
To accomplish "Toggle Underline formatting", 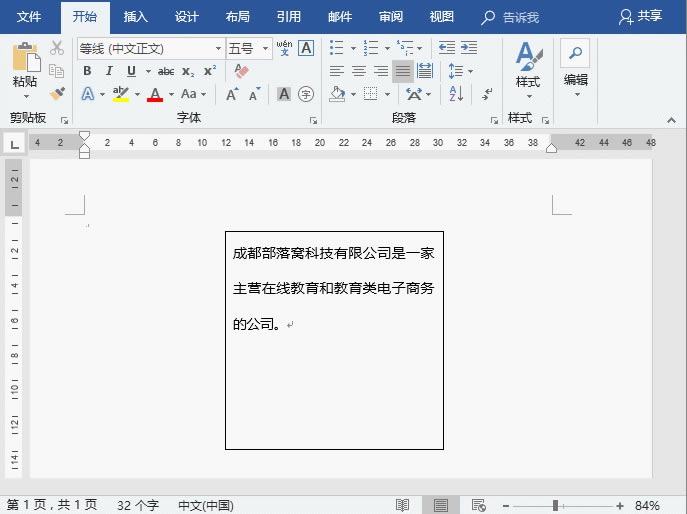I will tap(131, 71).
